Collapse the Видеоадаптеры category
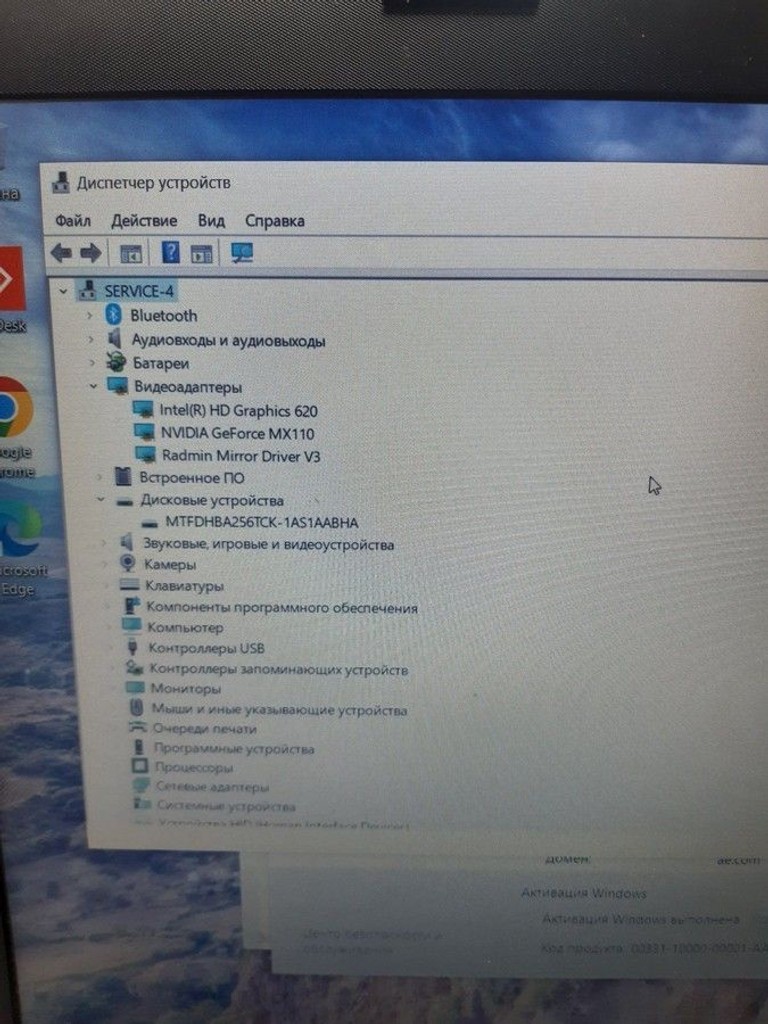The width and height of the screenshot is (768, 1024). (x=93, y=387)
